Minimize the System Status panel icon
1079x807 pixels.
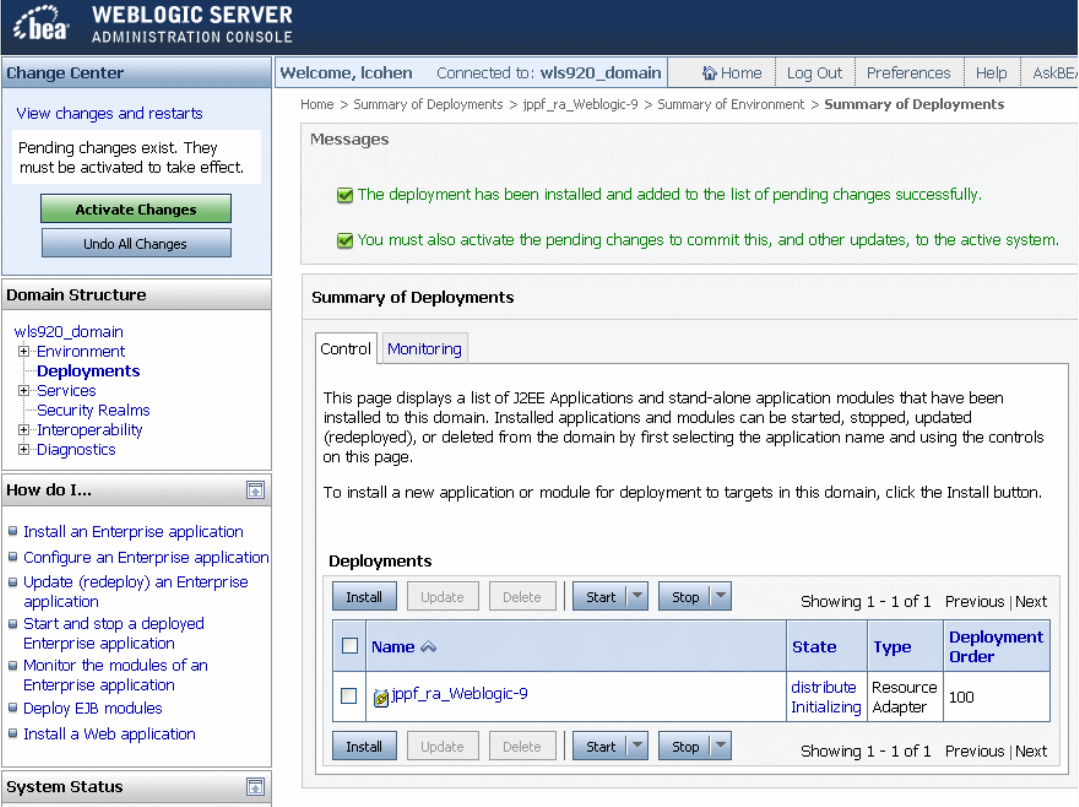coord(255,786)
